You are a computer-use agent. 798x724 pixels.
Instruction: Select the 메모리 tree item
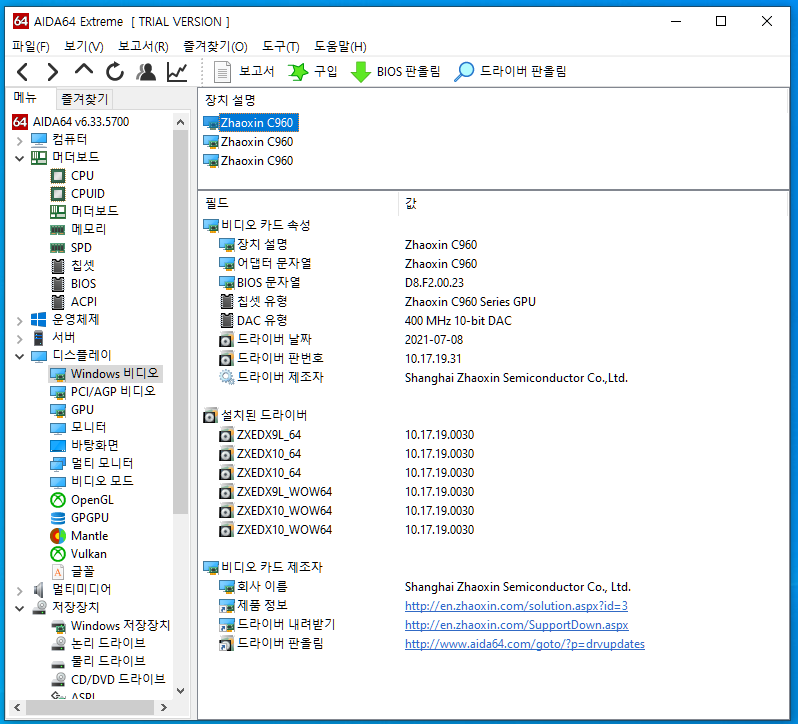78,229
